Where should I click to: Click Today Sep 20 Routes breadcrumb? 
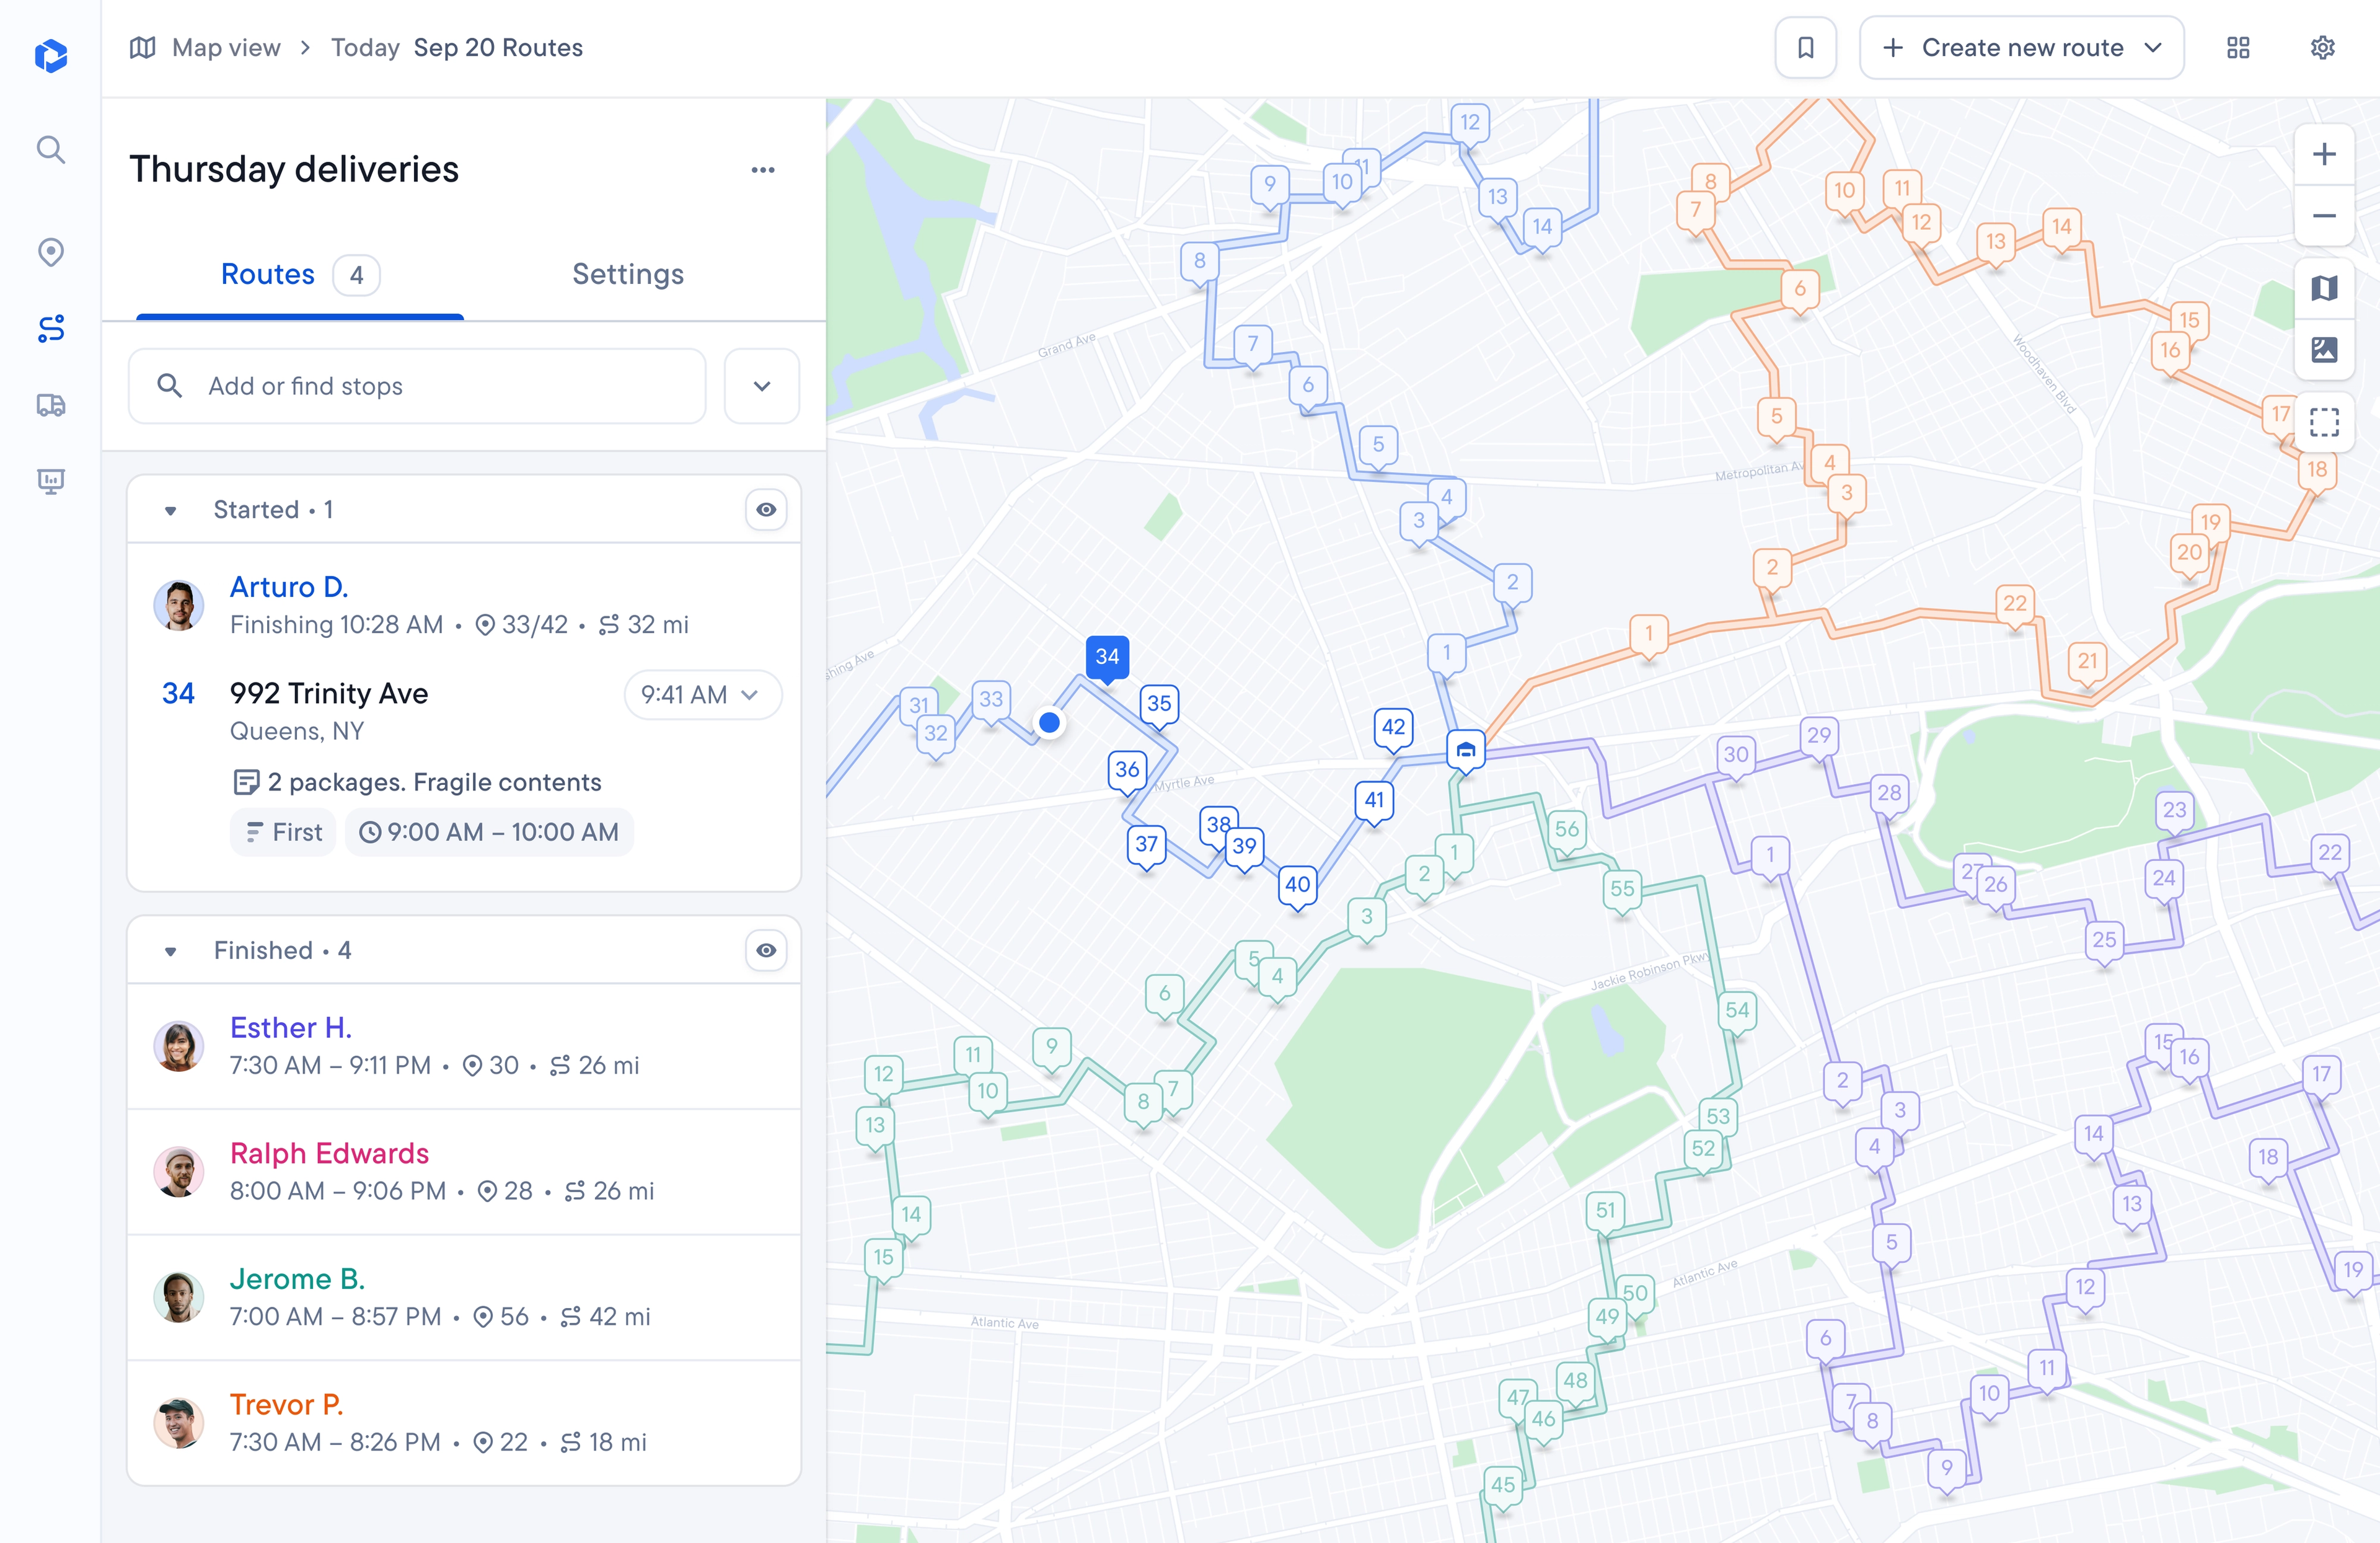click(x=457, y=48)
